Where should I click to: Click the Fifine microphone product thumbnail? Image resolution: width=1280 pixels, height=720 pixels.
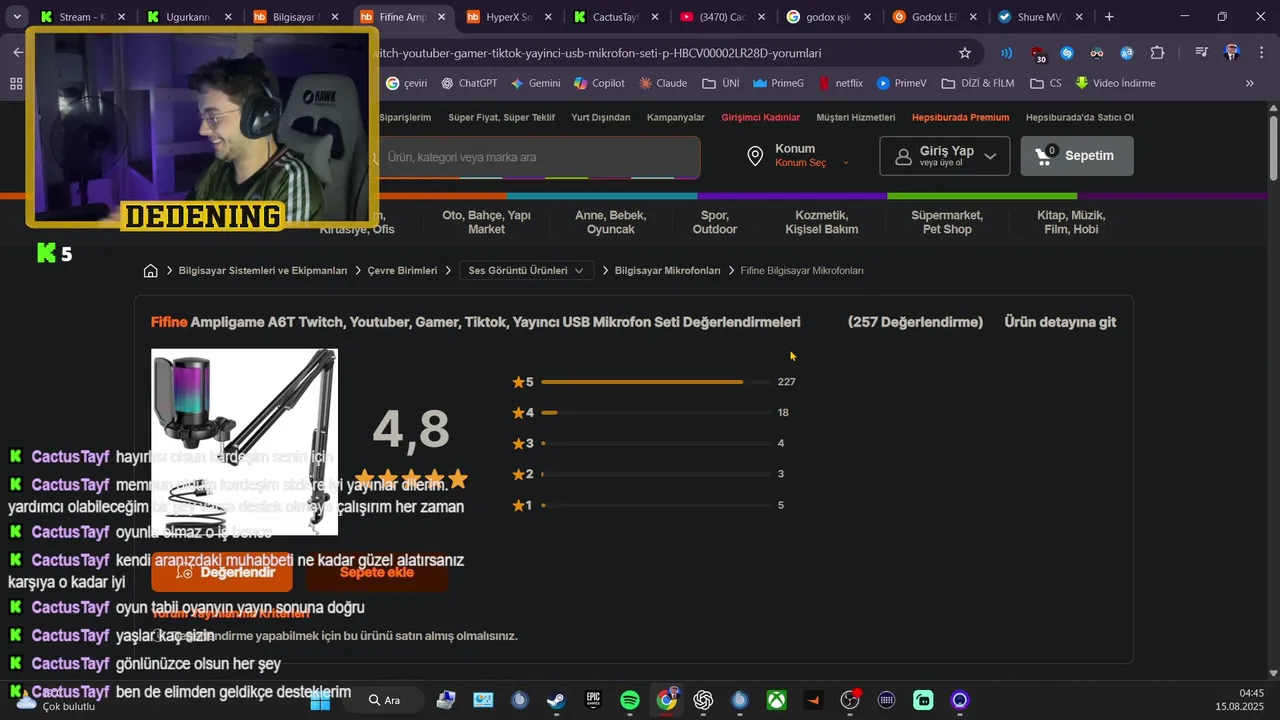point(244,442)
